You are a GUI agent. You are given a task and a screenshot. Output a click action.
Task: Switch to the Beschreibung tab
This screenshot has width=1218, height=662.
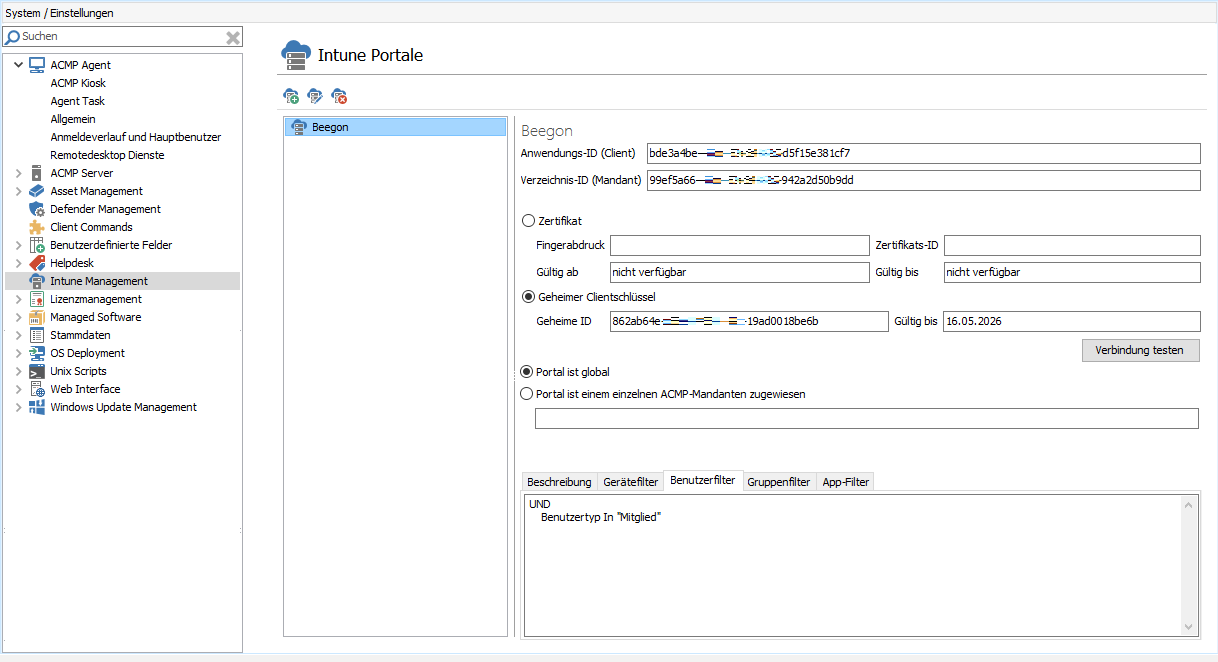[559, 482]
